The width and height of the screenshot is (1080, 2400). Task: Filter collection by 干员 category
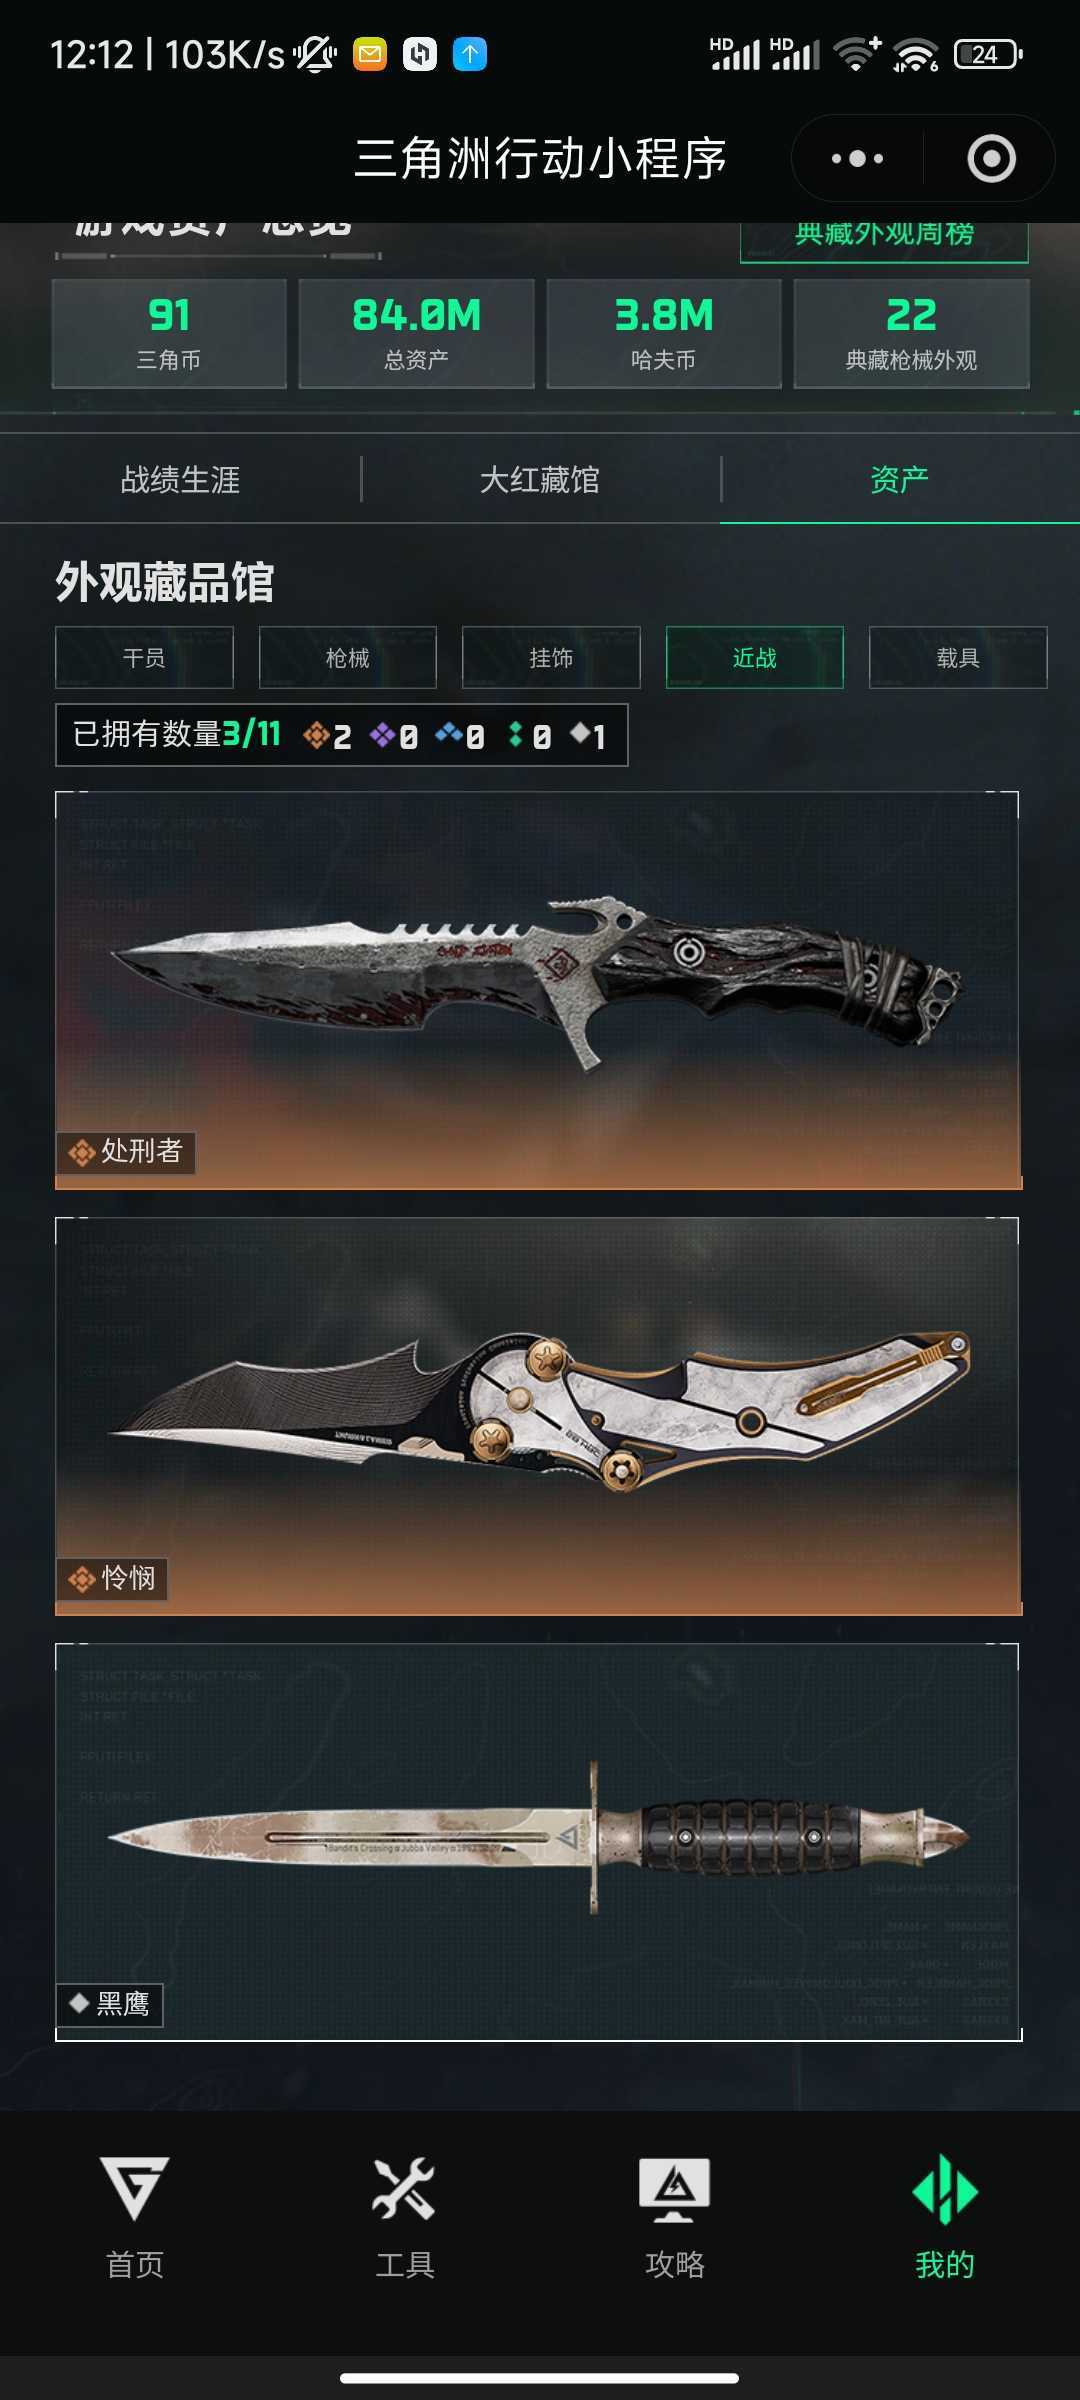(144, 657)
